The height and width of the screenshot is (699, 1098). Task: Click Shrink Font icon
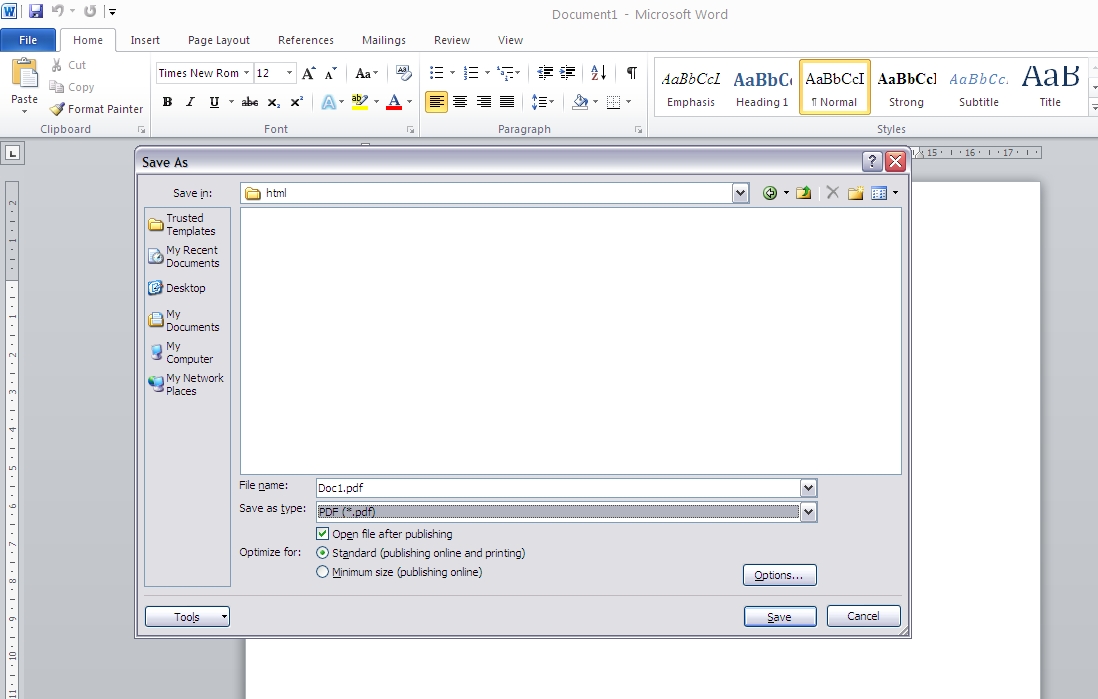(331, 73)
